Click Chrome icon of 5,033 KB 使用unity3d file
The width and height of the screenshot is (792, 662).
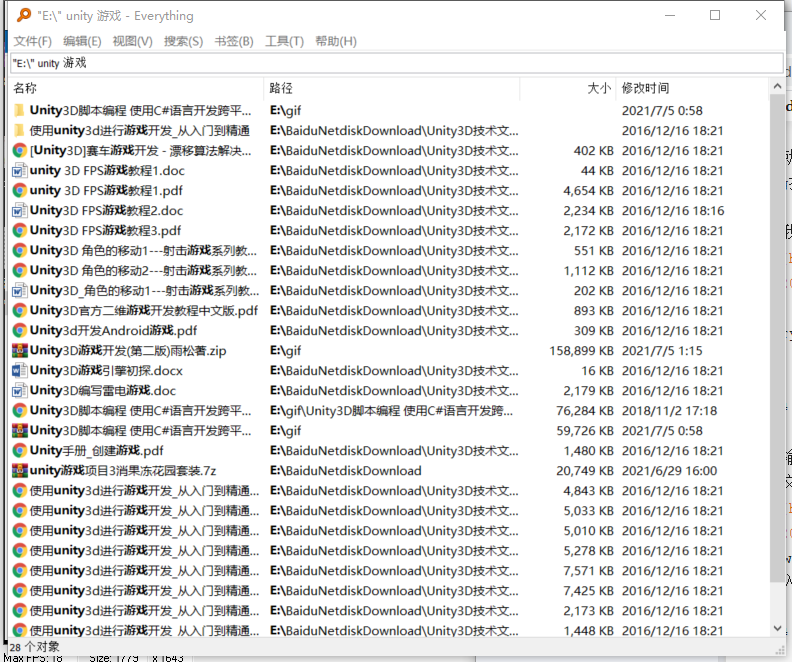[x=19, y=511]
